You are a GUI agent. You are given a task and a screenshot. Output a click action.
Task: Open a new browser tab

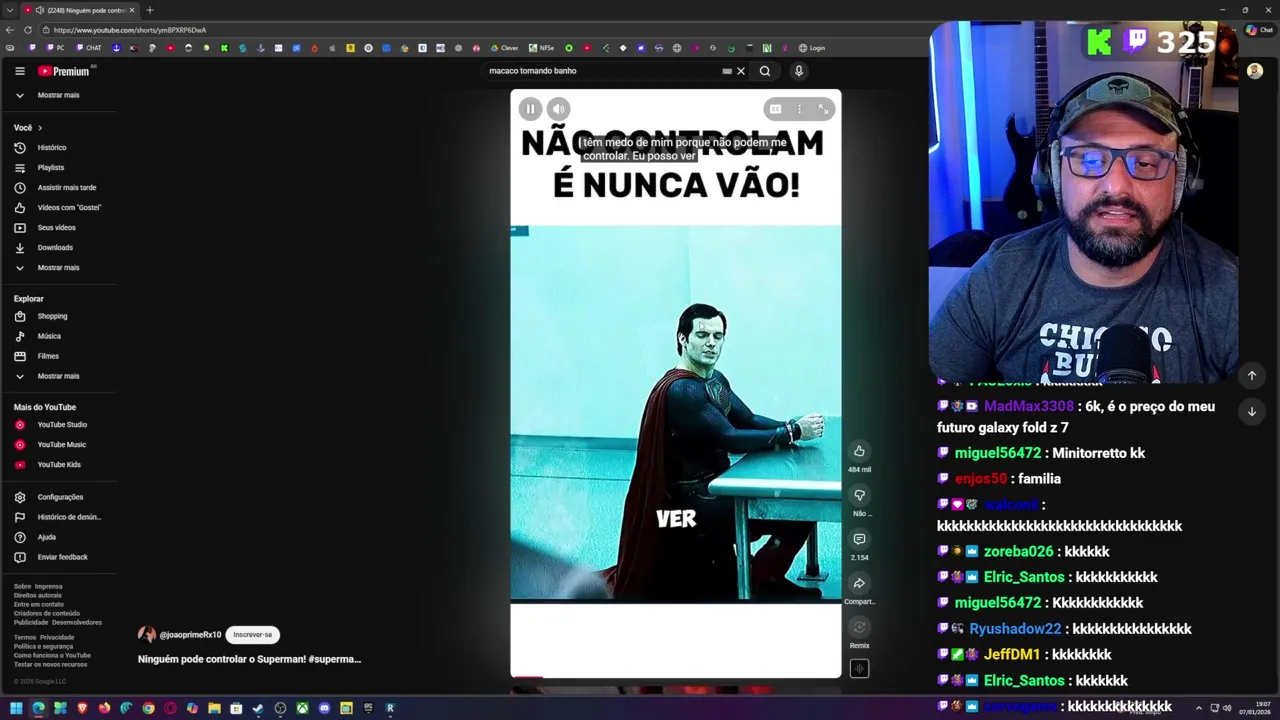click(149, 10)
